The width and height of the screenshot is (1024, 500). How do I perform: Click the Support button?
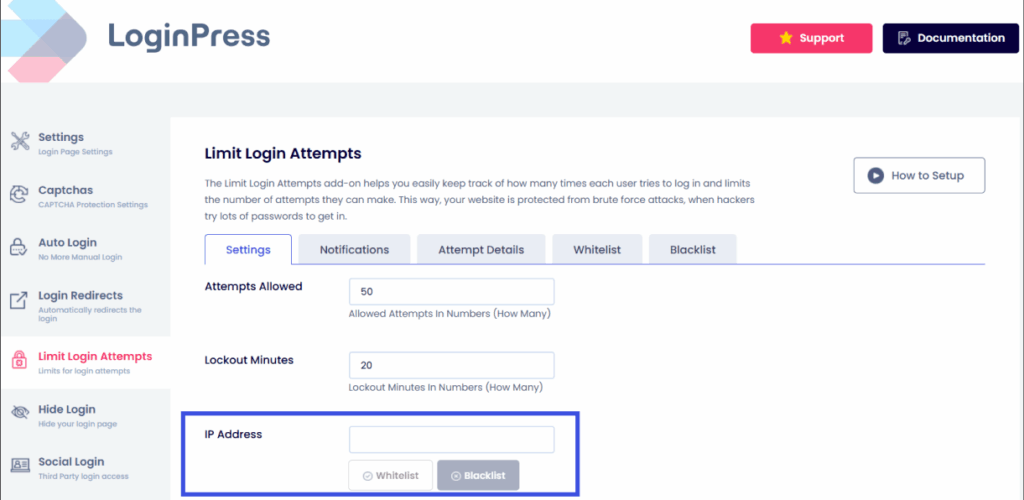coord(811,38)
